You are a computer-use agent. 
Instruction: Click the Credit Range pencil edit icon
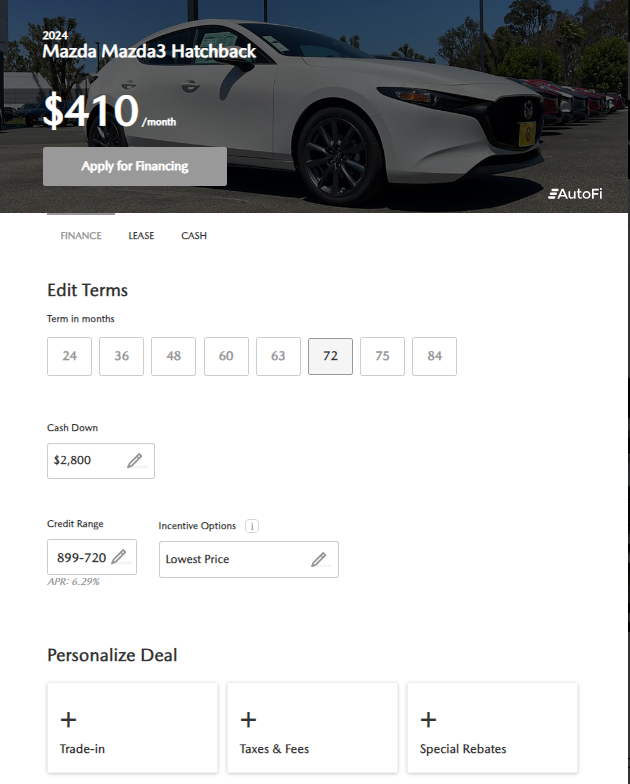(x=119, y=556)
